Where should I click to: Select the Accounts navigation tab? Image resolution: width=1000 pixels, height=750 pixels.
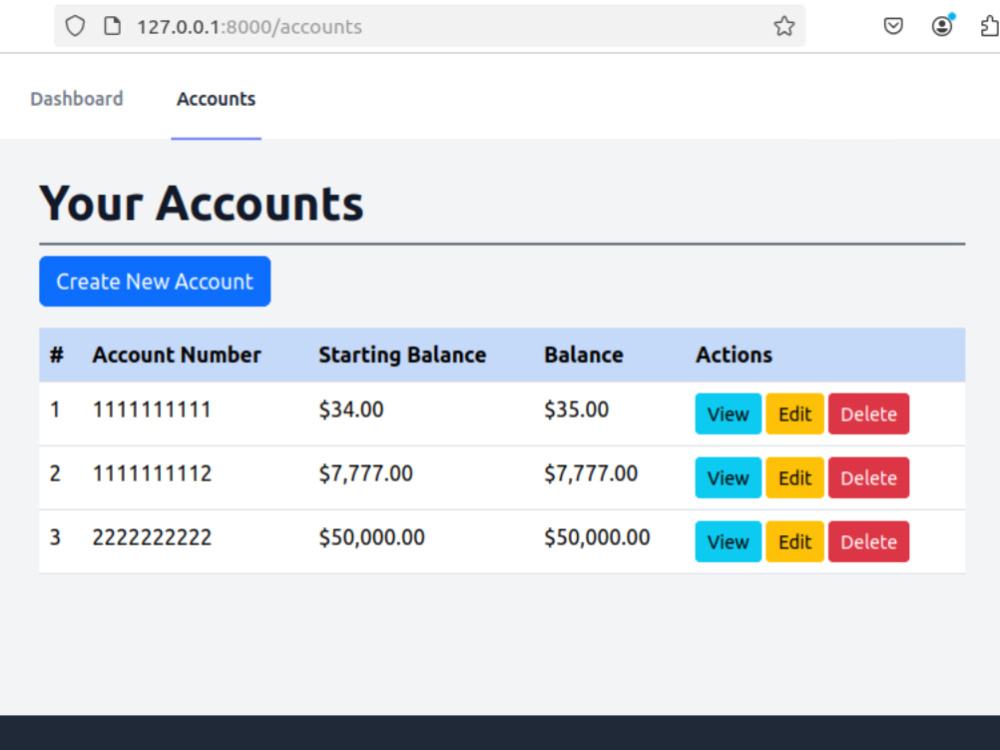(x=216, y=99)
